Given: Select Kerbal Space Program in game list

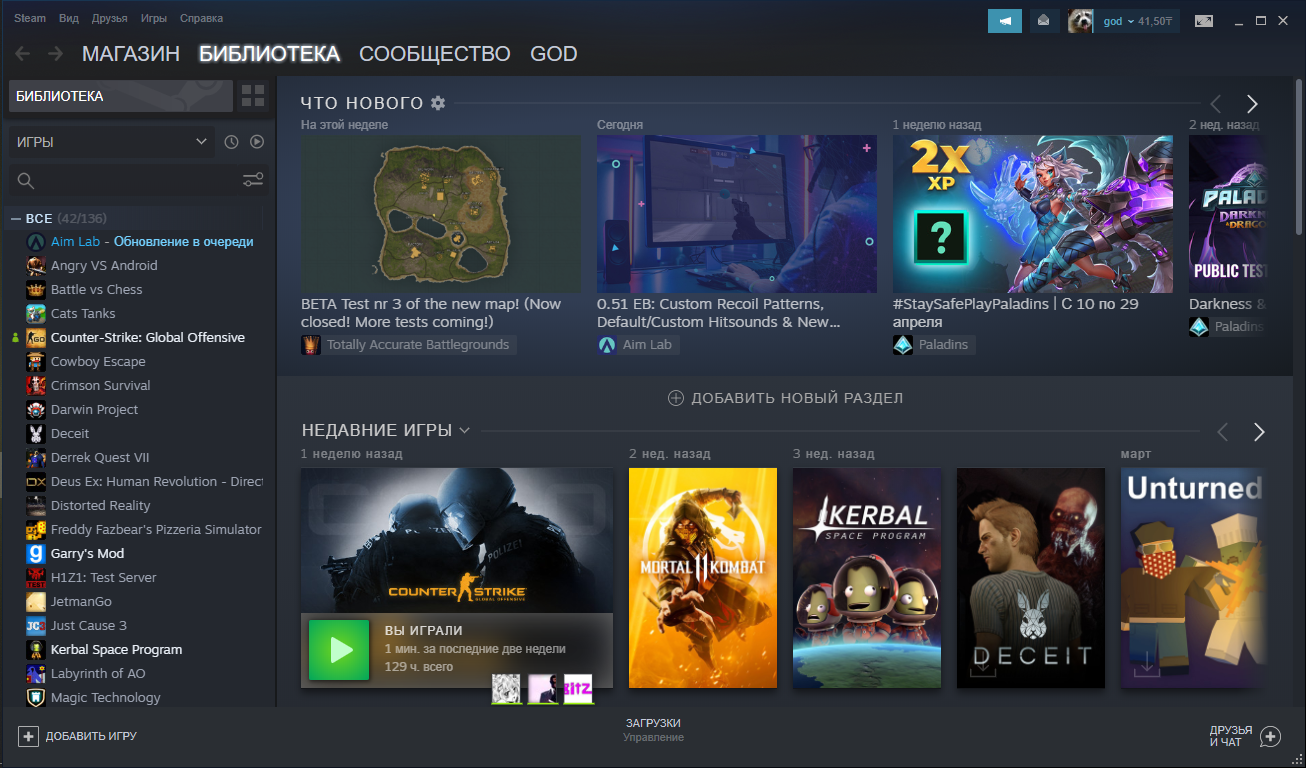Looking at the screenshot, I should 117,650.
